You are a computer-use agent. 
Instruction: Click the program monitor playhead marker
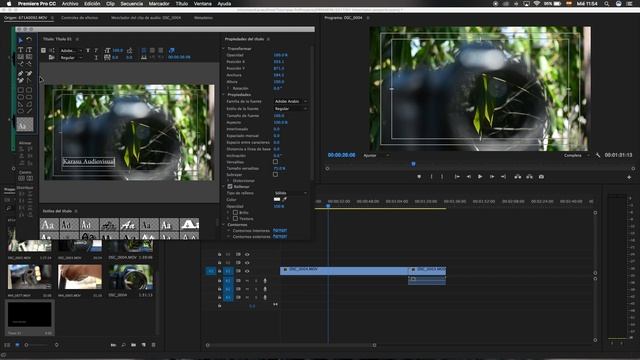tap(413, 164)
